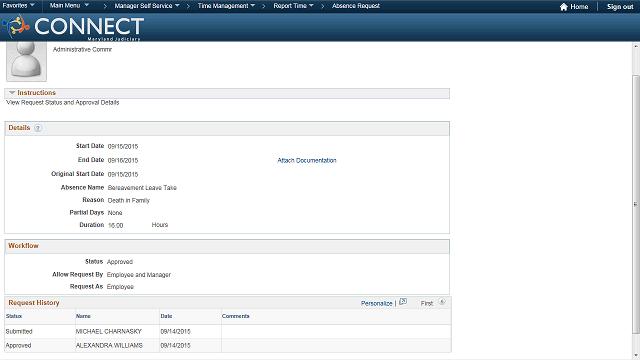Open Details help question mark icon

click(x=38, y=128)
